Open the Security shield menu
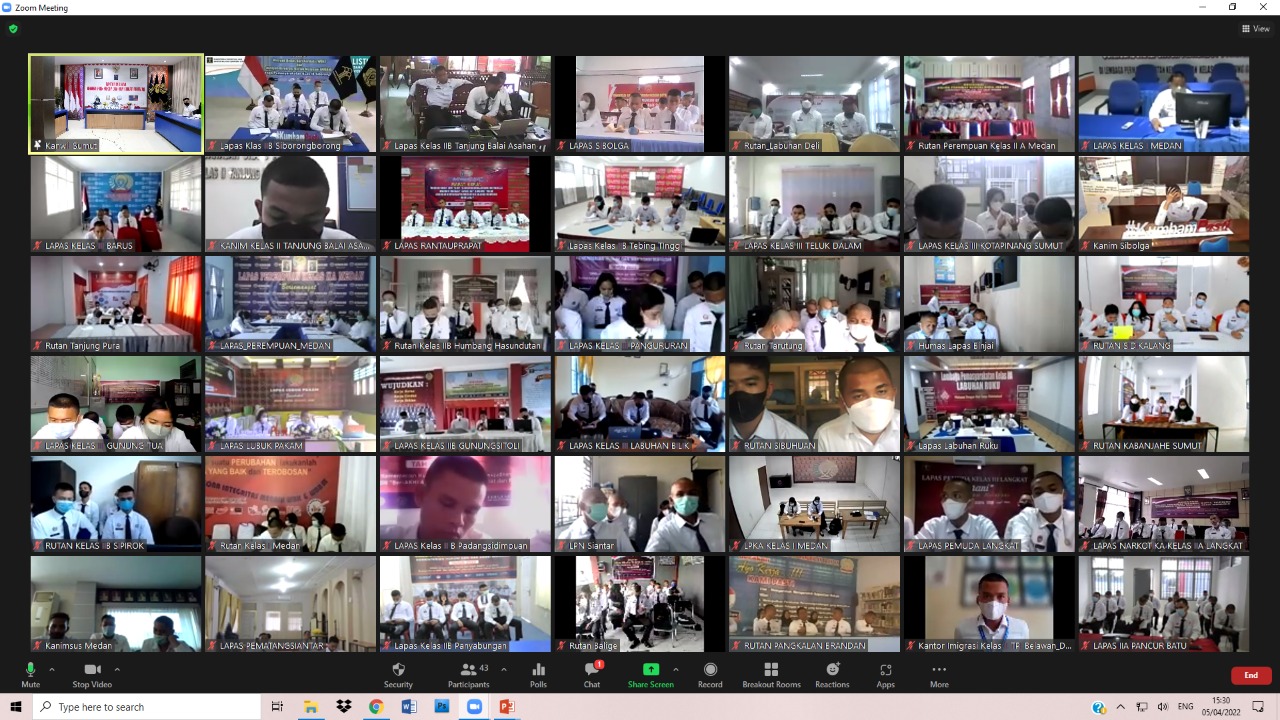This screenshot has height=720, width=1280. (x=398, y=673)
